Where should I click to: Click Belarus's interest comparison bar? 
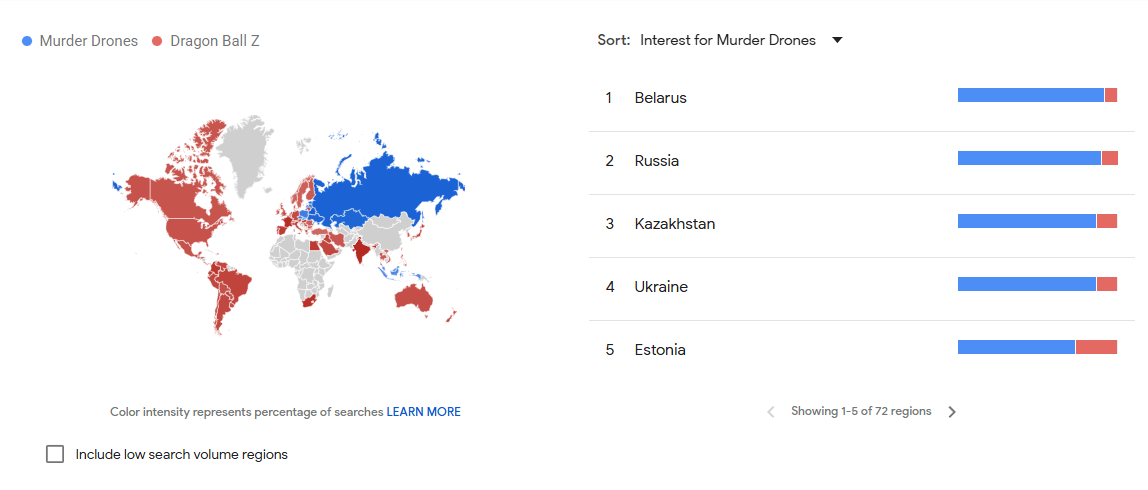pos(1037,95)
